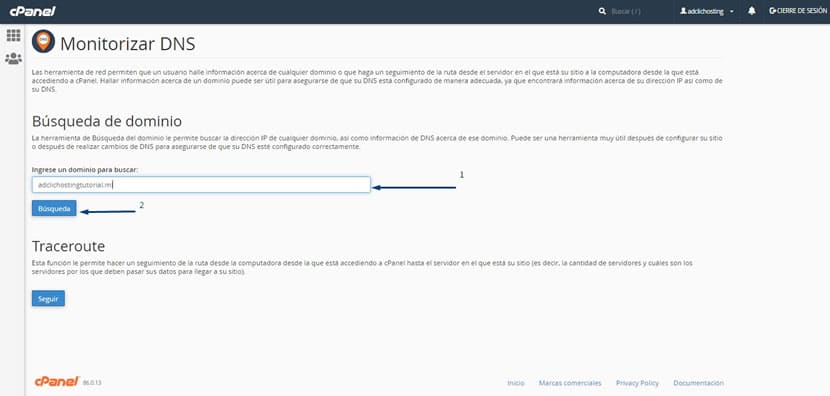Open the Inicio footer link
This screenshot has height=396, width=830.
[x=516, y=383]
